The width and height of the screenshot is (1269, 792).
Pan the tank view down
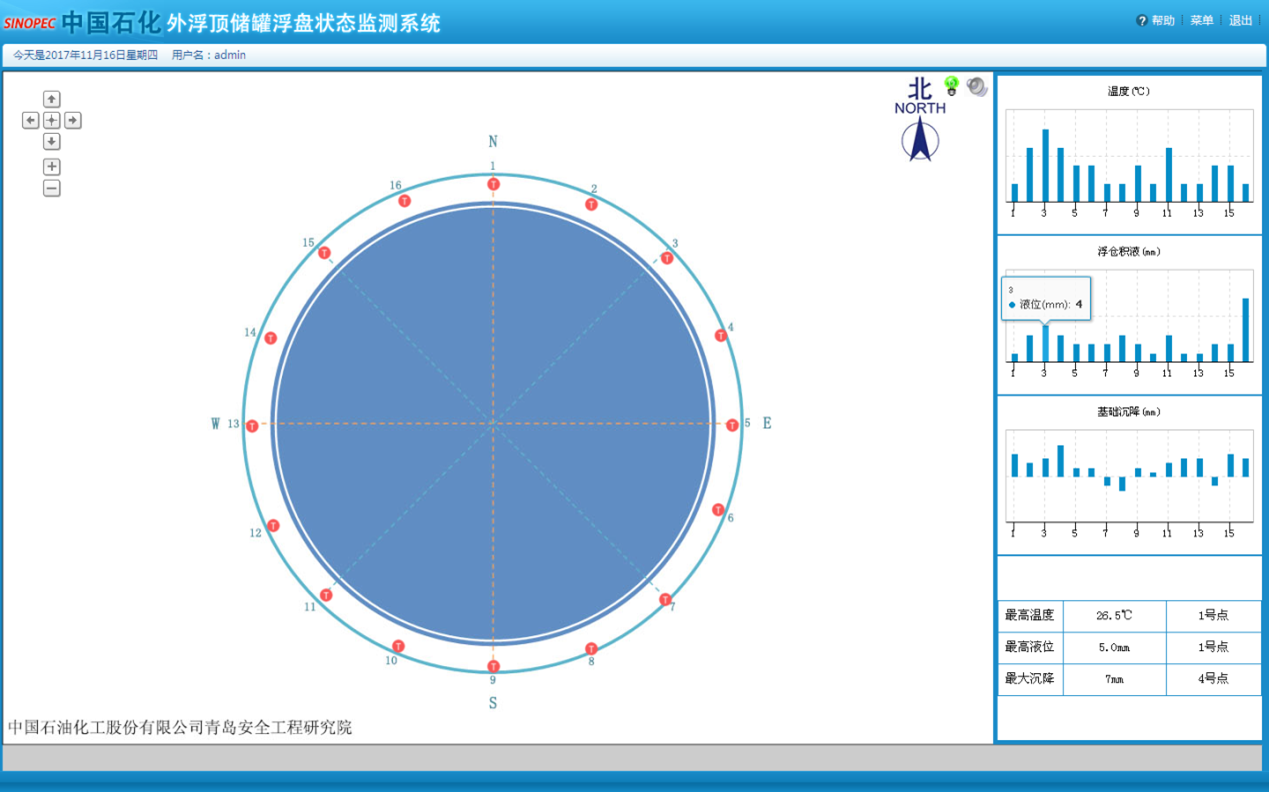coord(52,142)
